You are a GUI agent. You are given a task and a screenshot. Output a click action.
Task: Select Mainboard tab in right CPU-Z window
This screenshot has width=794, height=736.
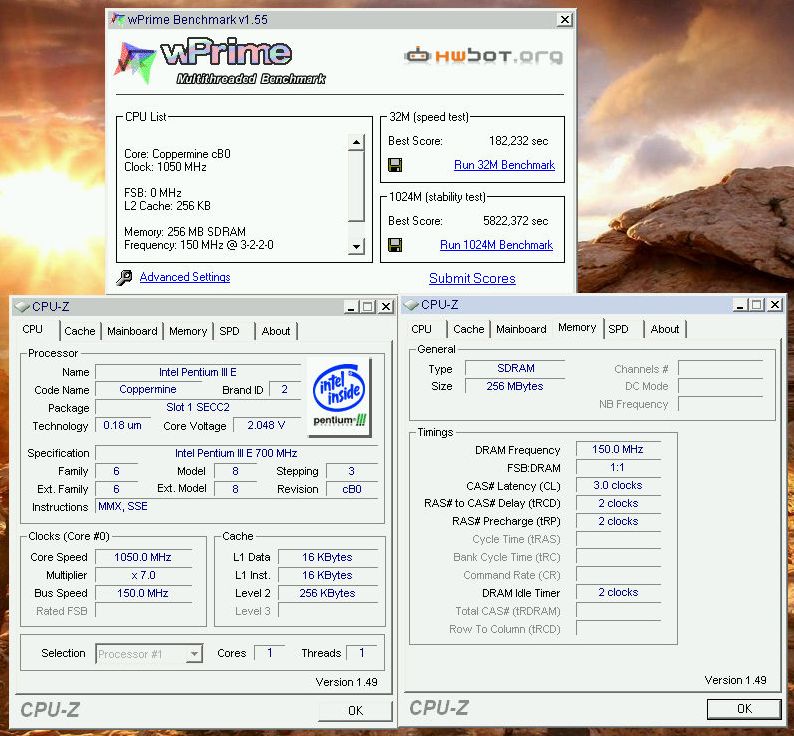pos(521,329)
